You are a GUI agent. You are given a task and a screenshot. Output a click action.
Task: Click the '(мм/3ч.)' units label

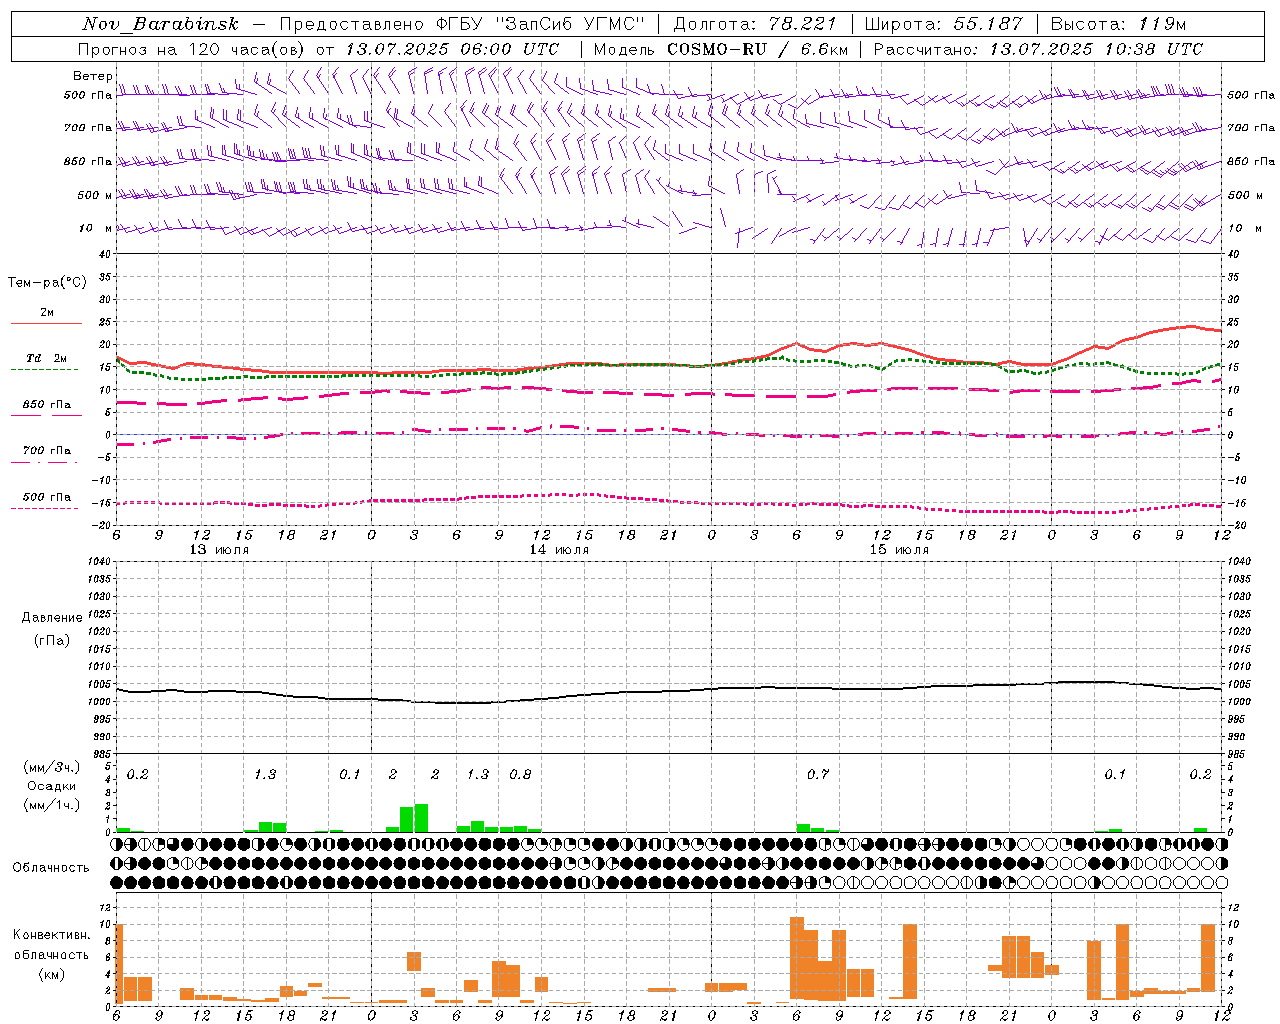(x=51, y=767)
